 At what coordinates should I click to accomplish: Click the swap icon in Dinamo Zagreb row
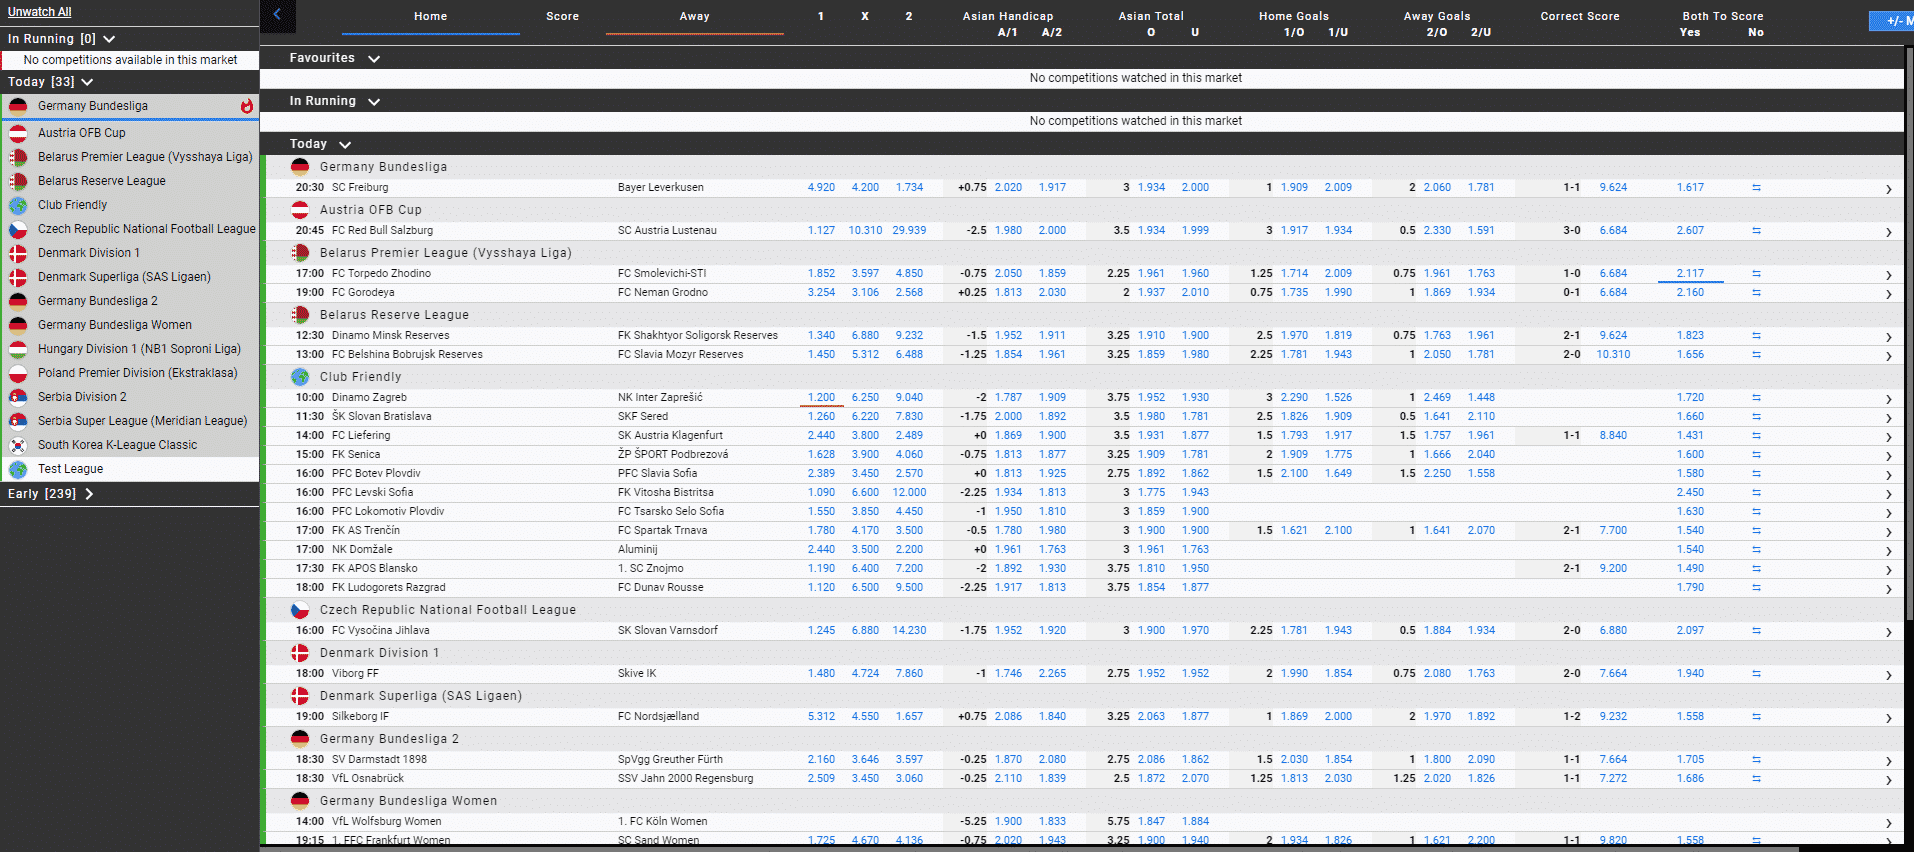pyautogui.click(x=1756, y=398)
